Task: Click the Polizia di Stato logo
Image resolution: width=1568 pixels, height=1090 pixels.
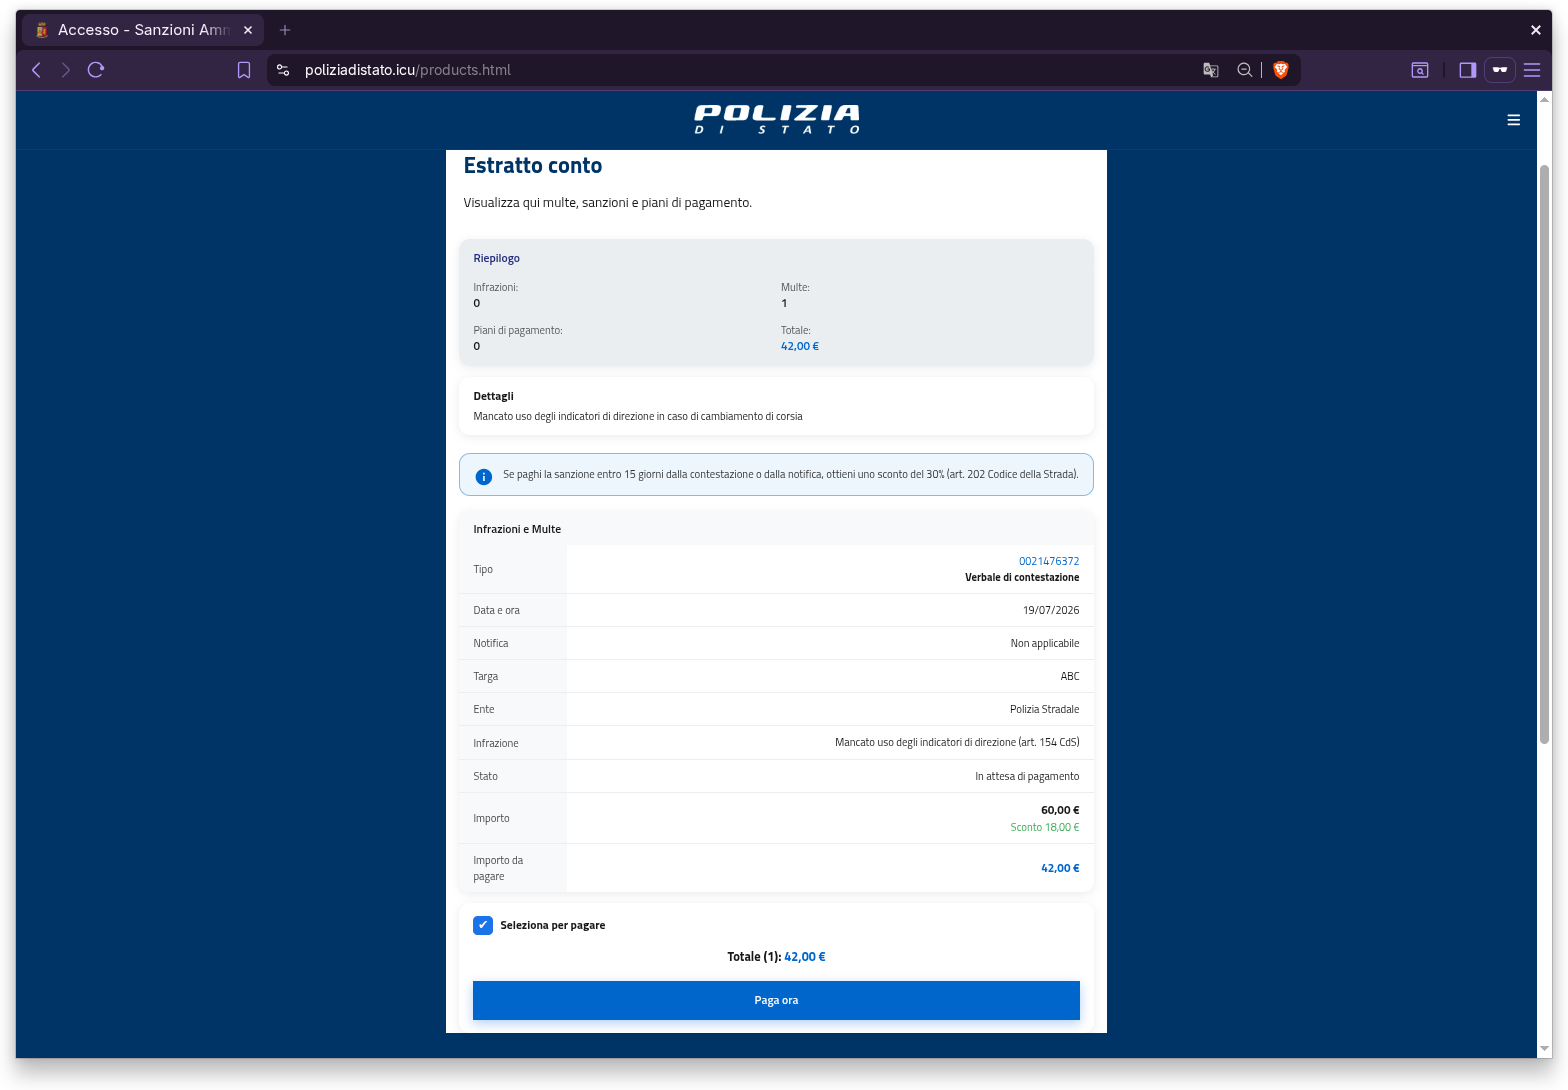Action: pyautogui.click(x=777, y=119)
